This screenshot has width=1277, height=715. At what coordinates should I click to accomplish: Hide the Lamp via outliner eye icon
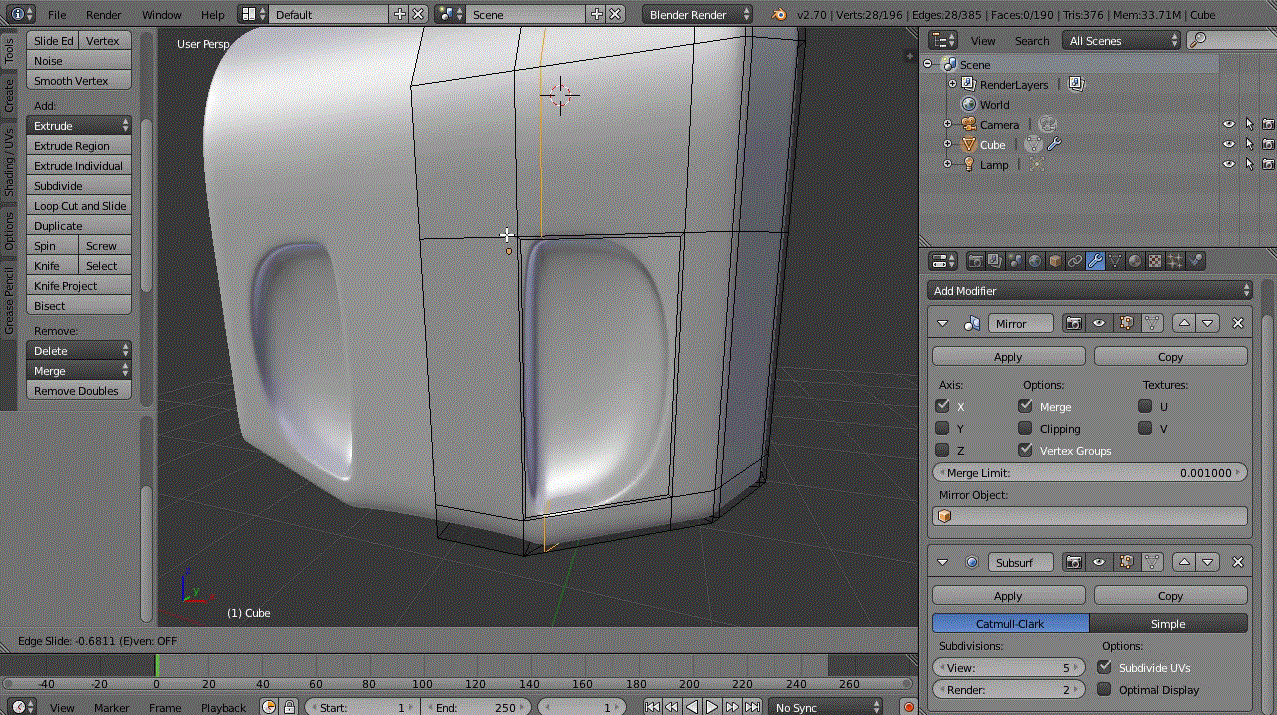[1229, 164]
